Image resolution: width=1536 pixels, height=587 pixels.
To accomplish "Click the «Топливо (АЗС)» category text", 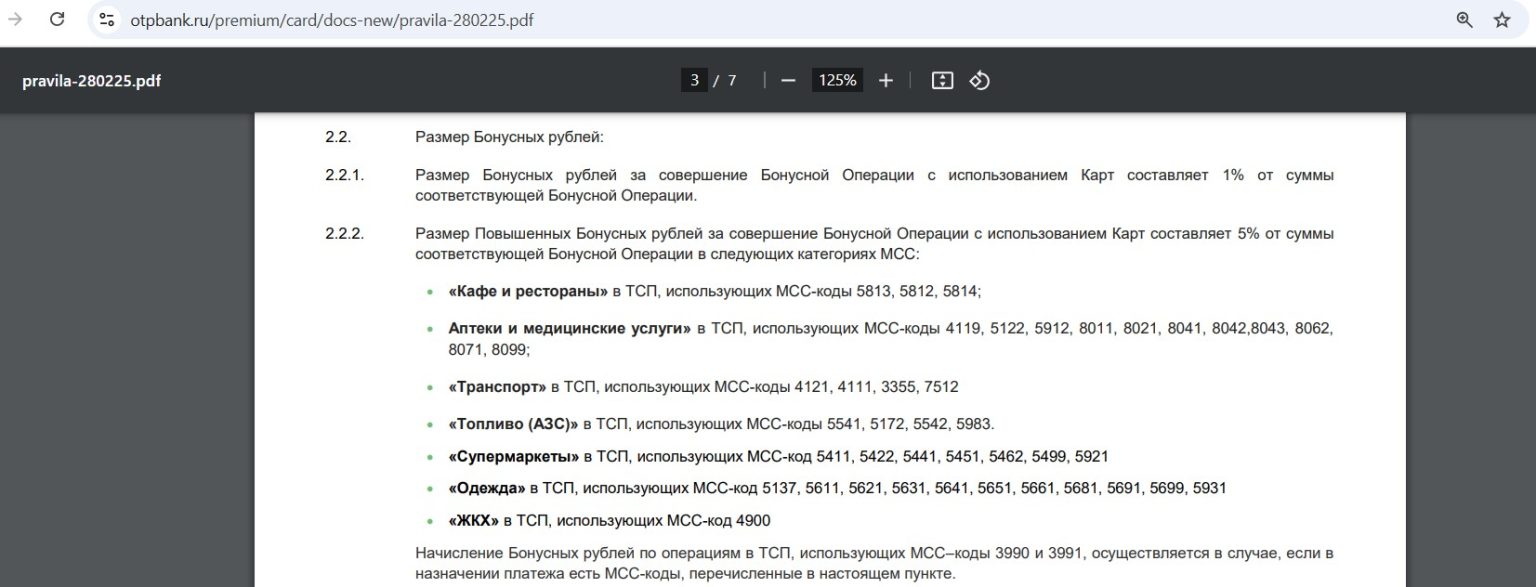I will point(513,423).
